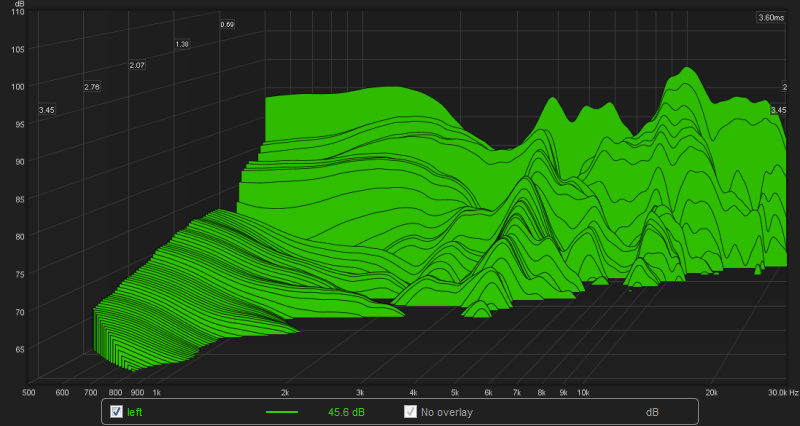Click the 95 dB axis label

click(x=20, y=124)
